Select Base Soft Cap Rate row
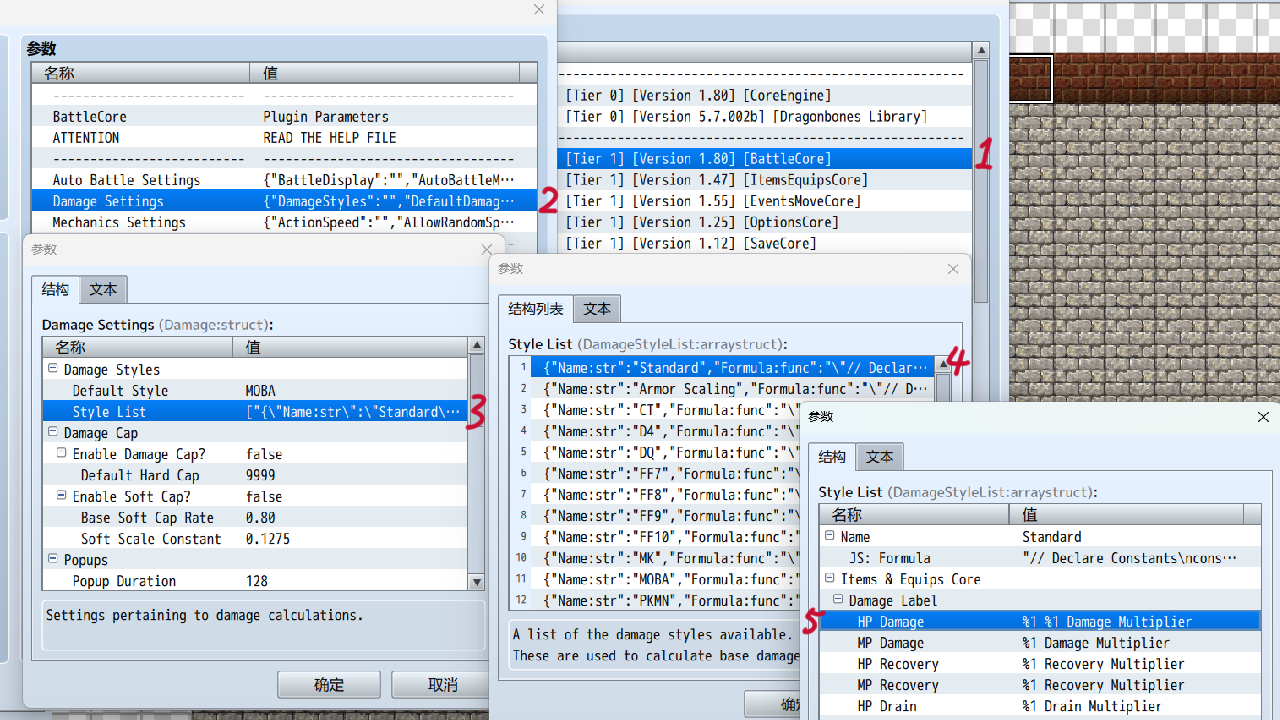1280x720 pixels. [255, 517]
